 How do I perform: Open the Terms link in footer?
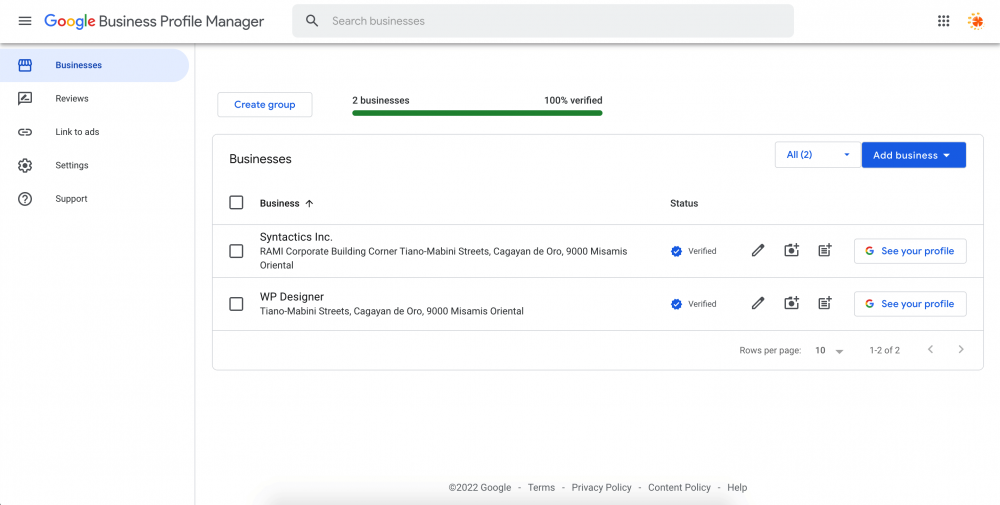pos(541,487)
